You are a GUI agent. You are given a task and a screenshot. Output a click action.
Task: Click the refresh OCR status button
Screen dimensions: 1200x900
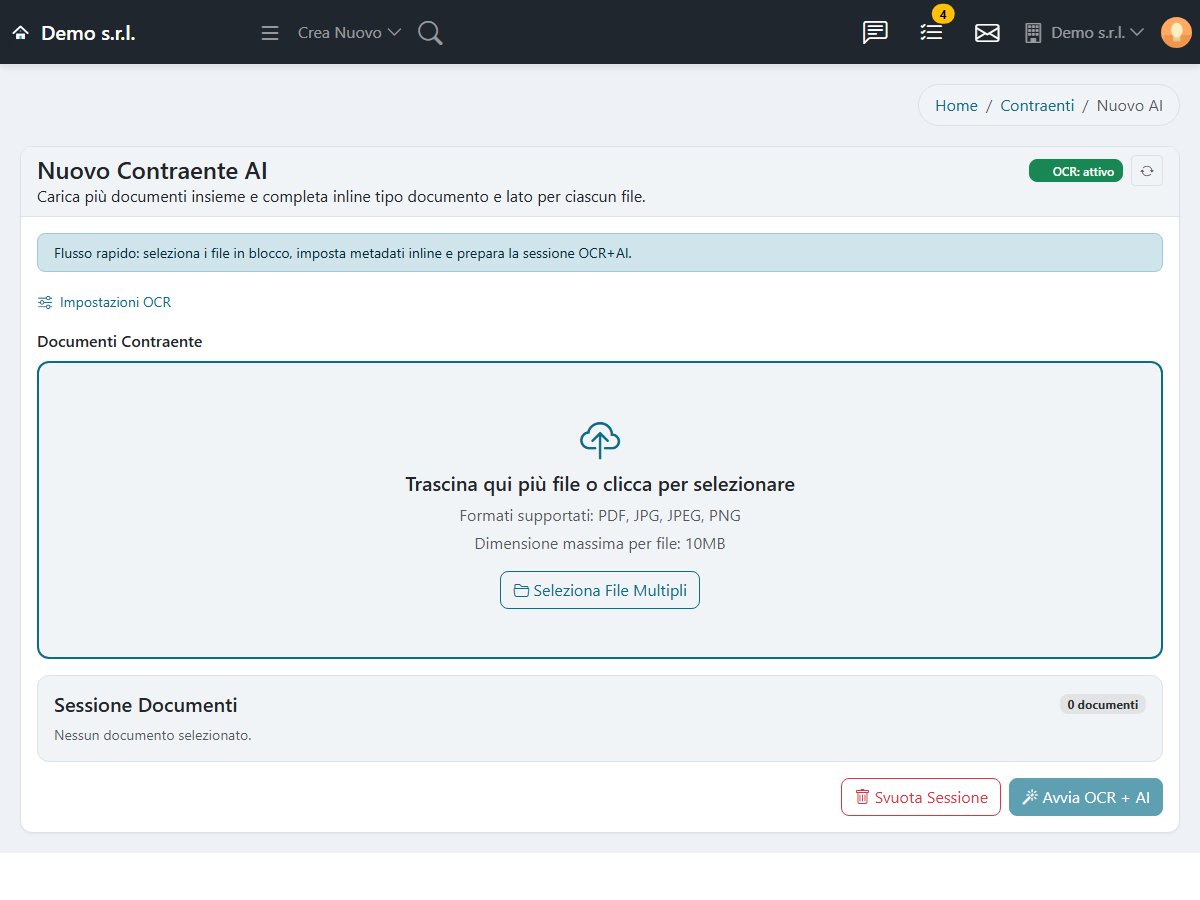[x=1147, y=171]
